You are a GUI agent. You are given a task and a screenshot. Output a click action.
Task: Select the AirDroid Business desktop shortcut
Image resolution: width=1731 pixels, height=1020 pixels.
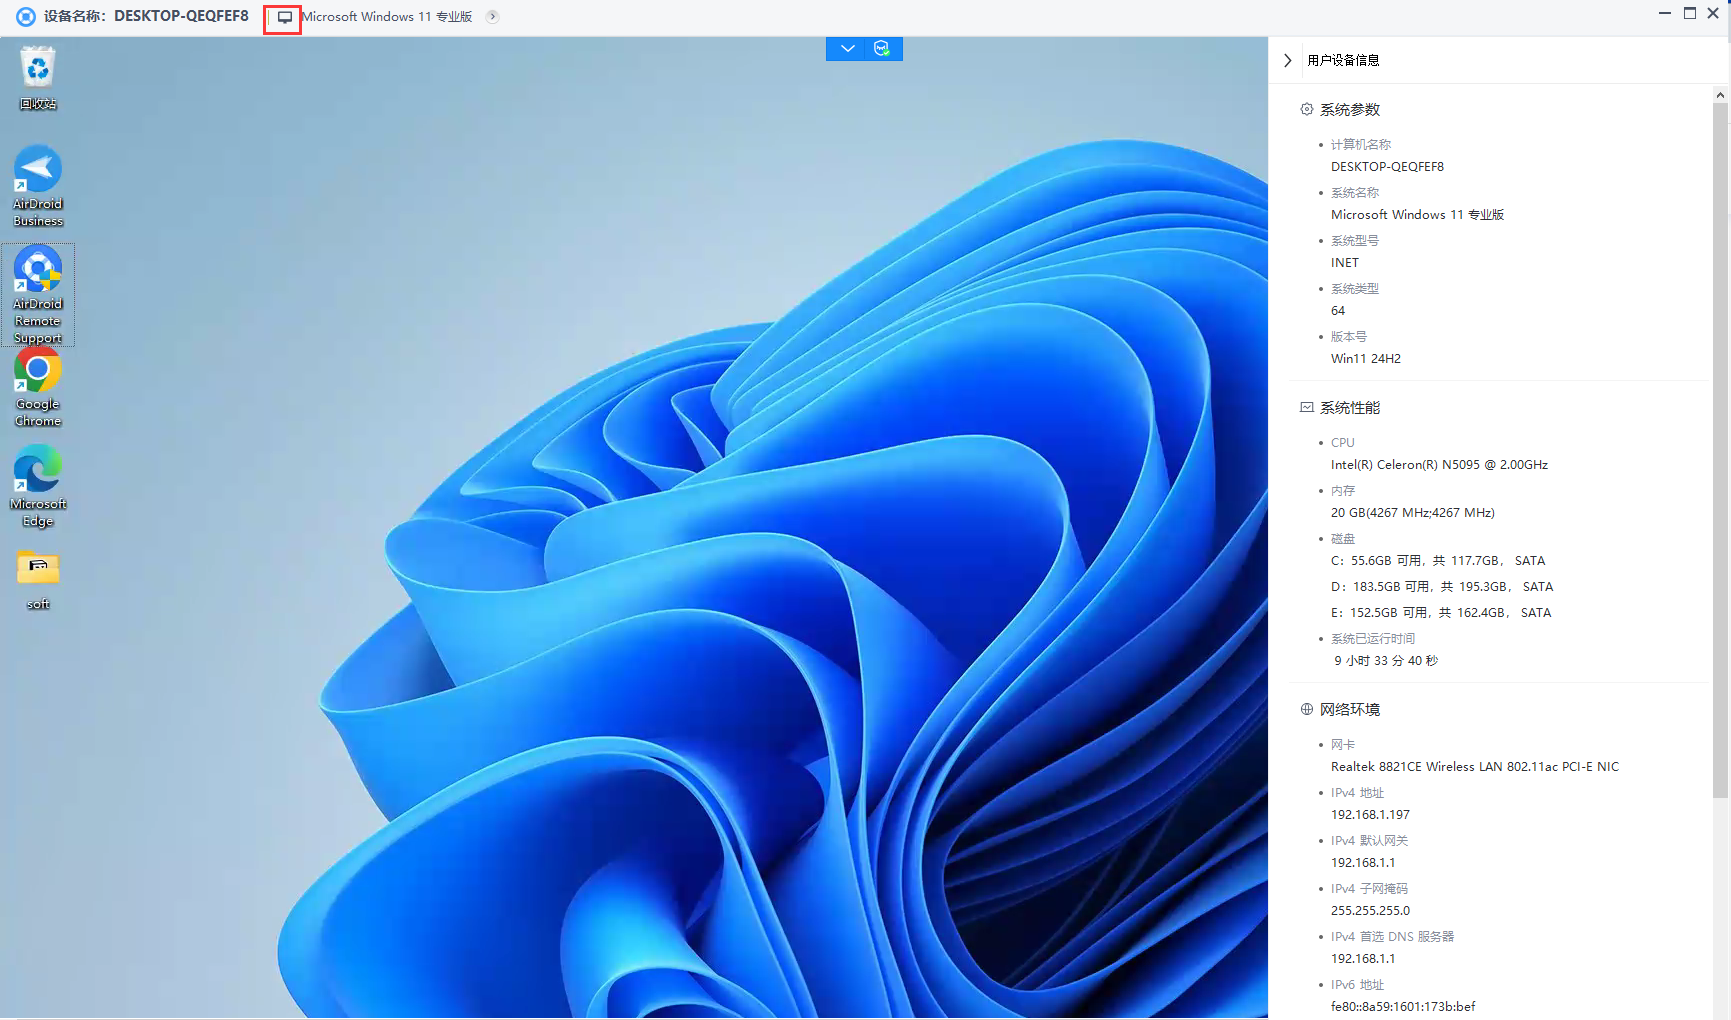(x=38, y=186)
